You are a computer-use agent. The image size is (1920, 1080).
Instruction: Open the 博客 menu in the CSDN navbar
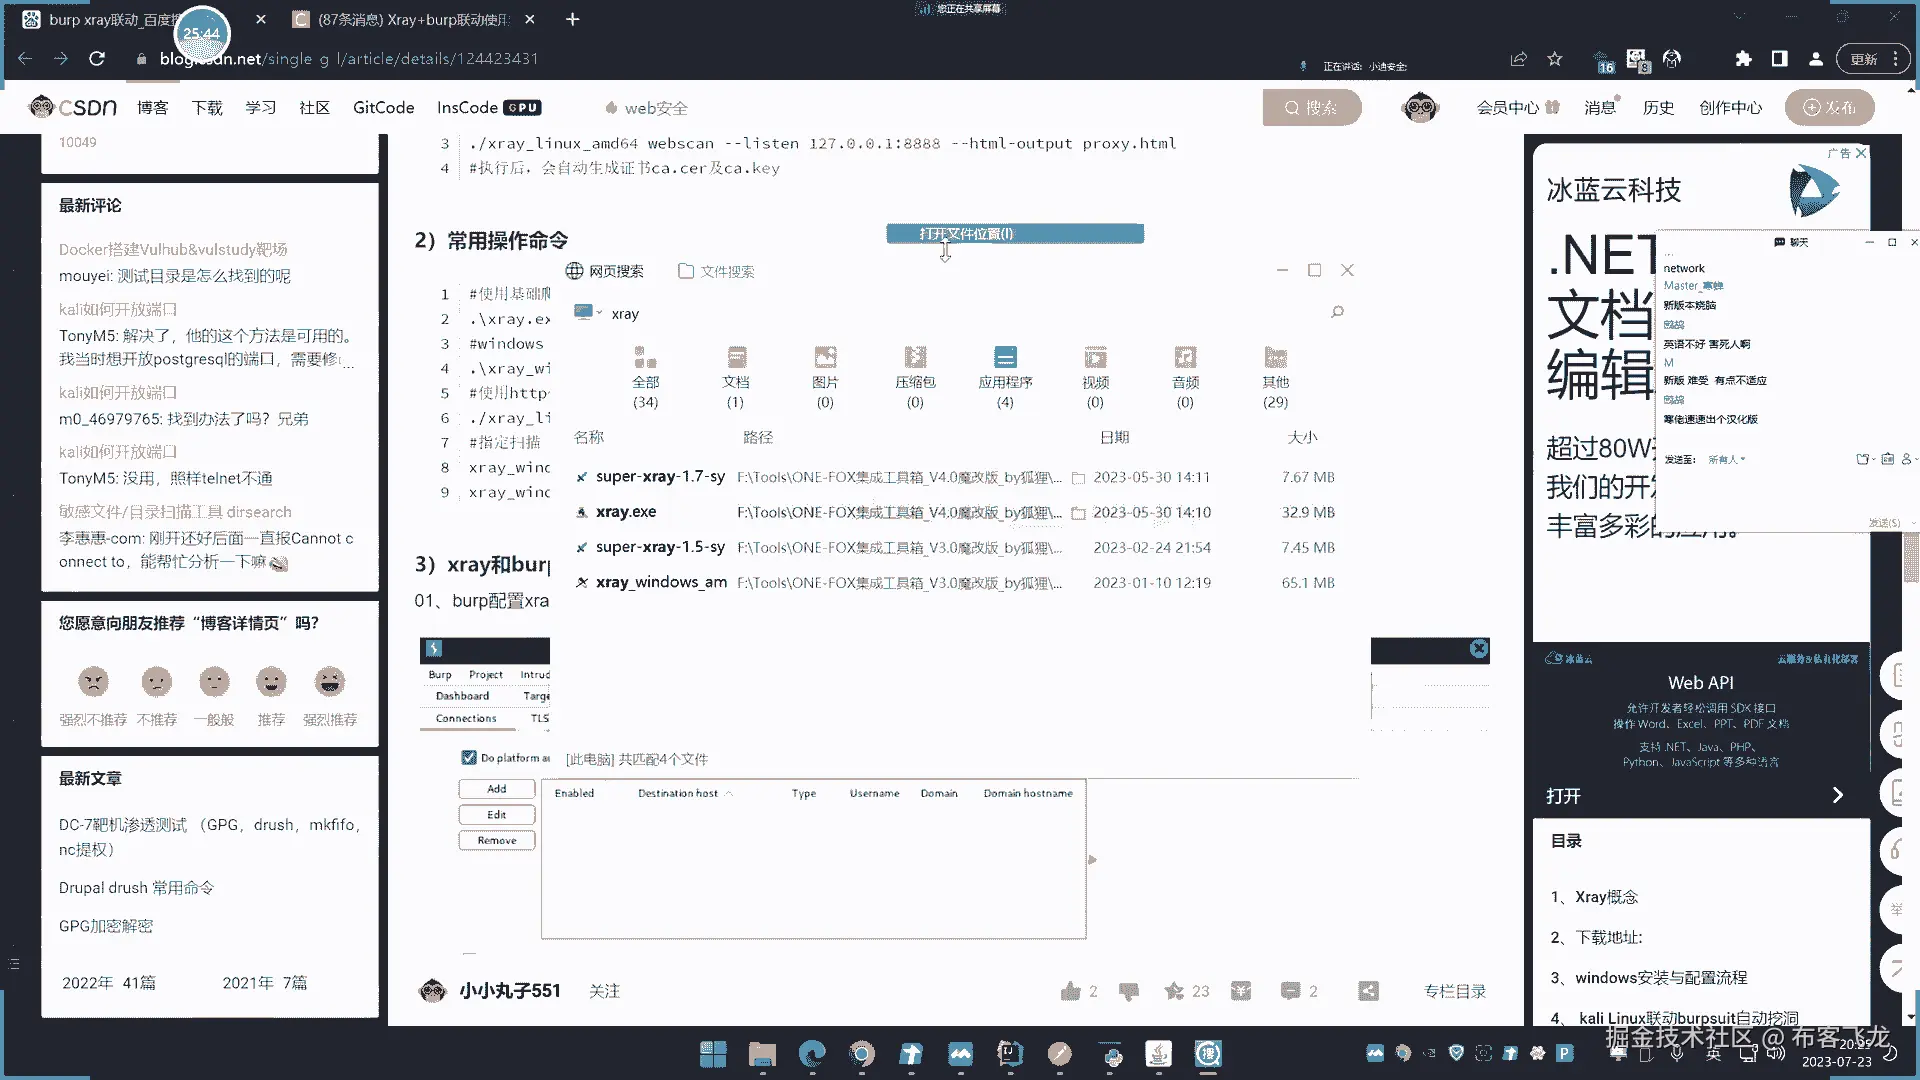pos(152,108)
